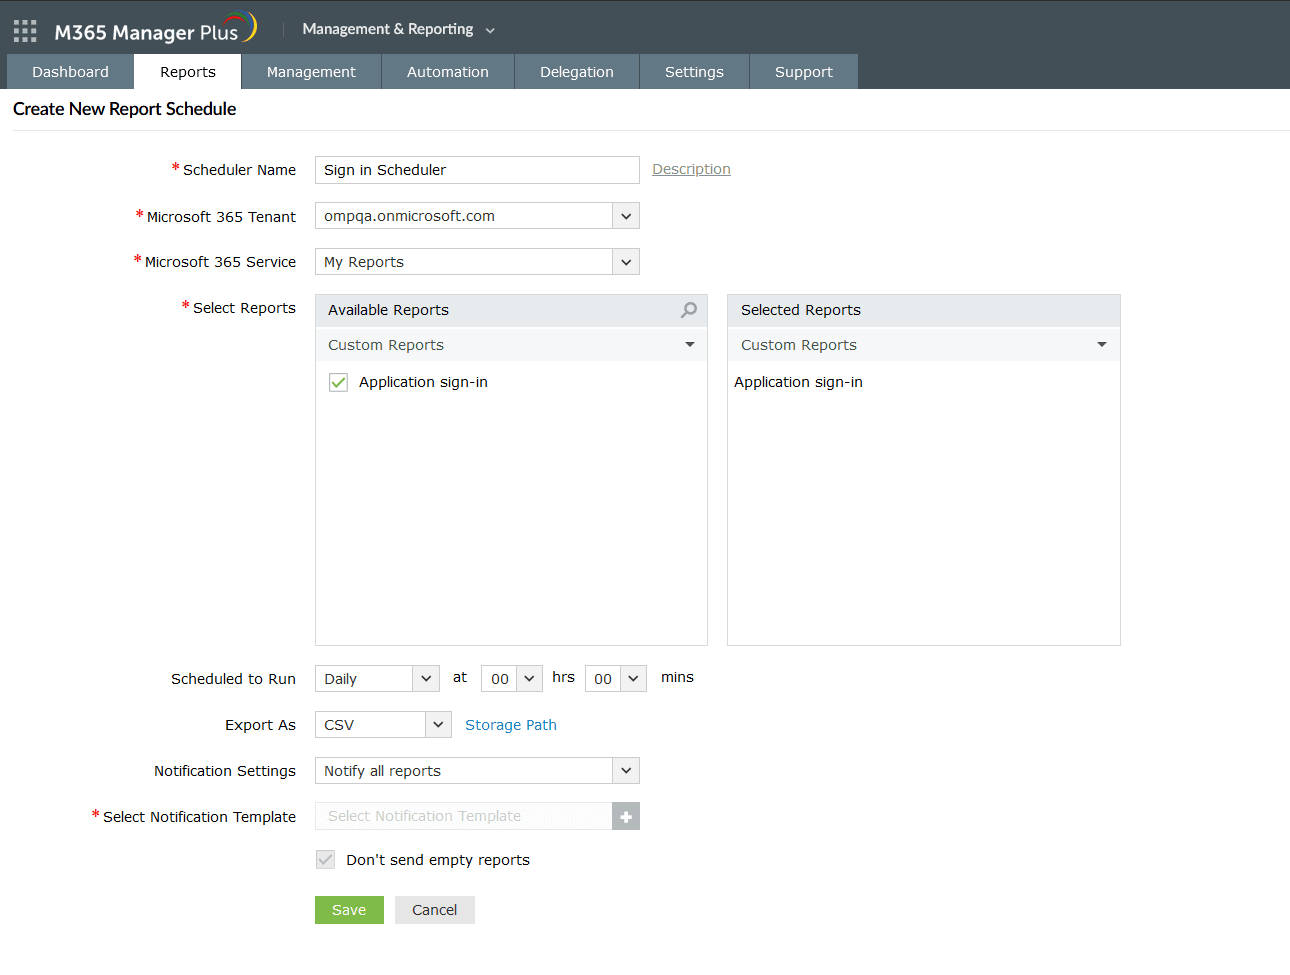
Task: Open the Storage Path link
Action: click(511, 725)
